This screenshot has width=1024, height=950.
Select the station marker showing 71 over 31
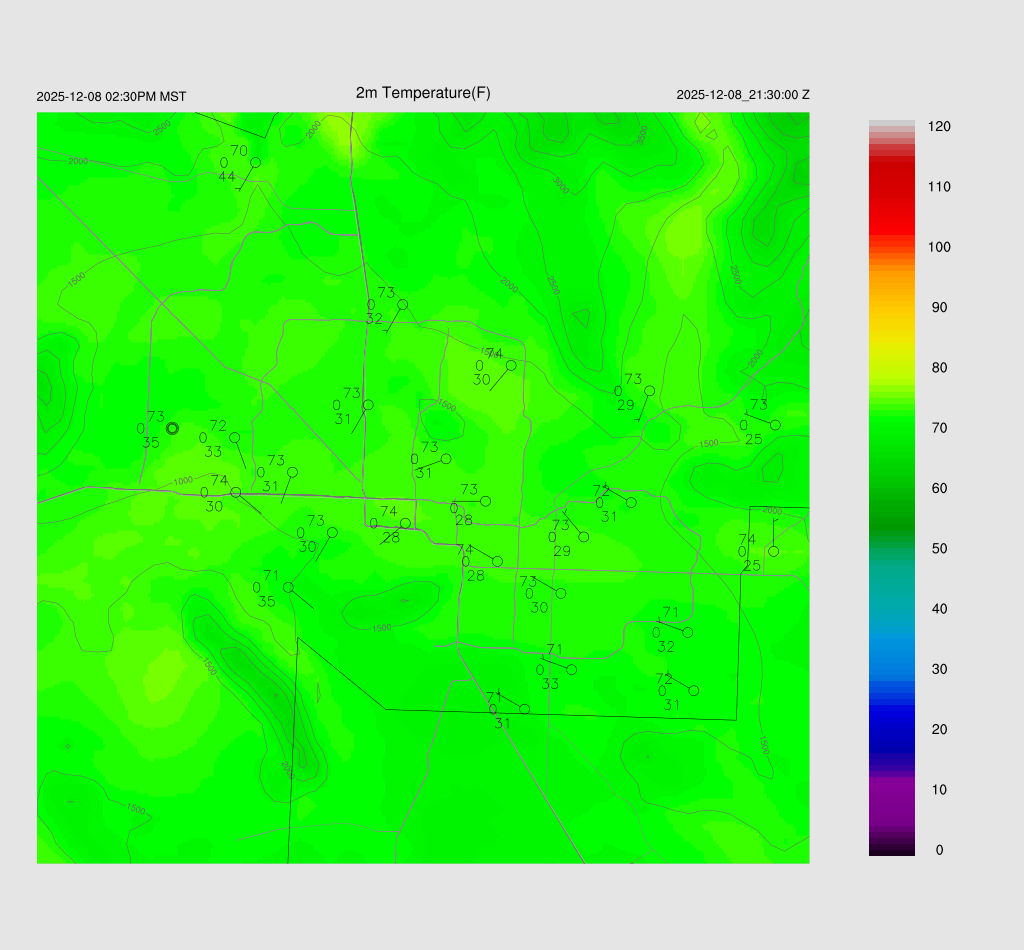point(524,709)
